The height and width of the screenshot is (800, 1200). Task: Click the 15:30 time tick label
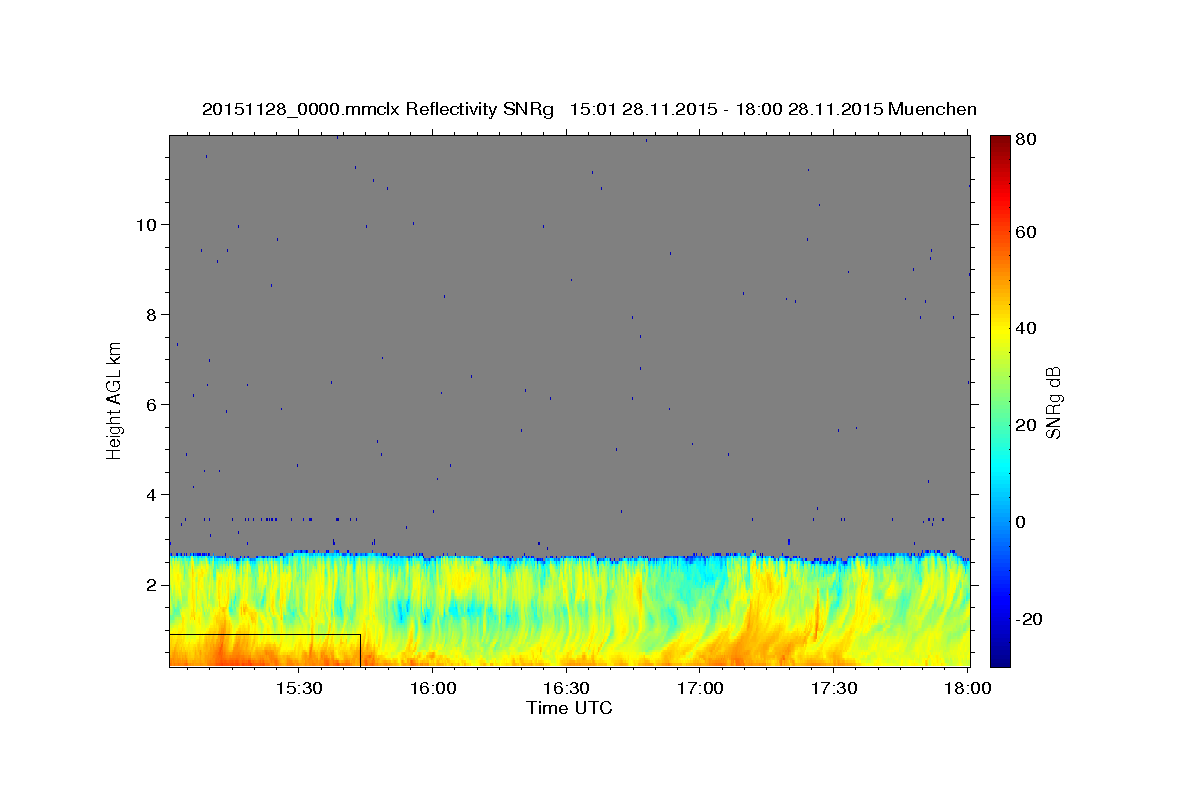click(x=298, y=689)
